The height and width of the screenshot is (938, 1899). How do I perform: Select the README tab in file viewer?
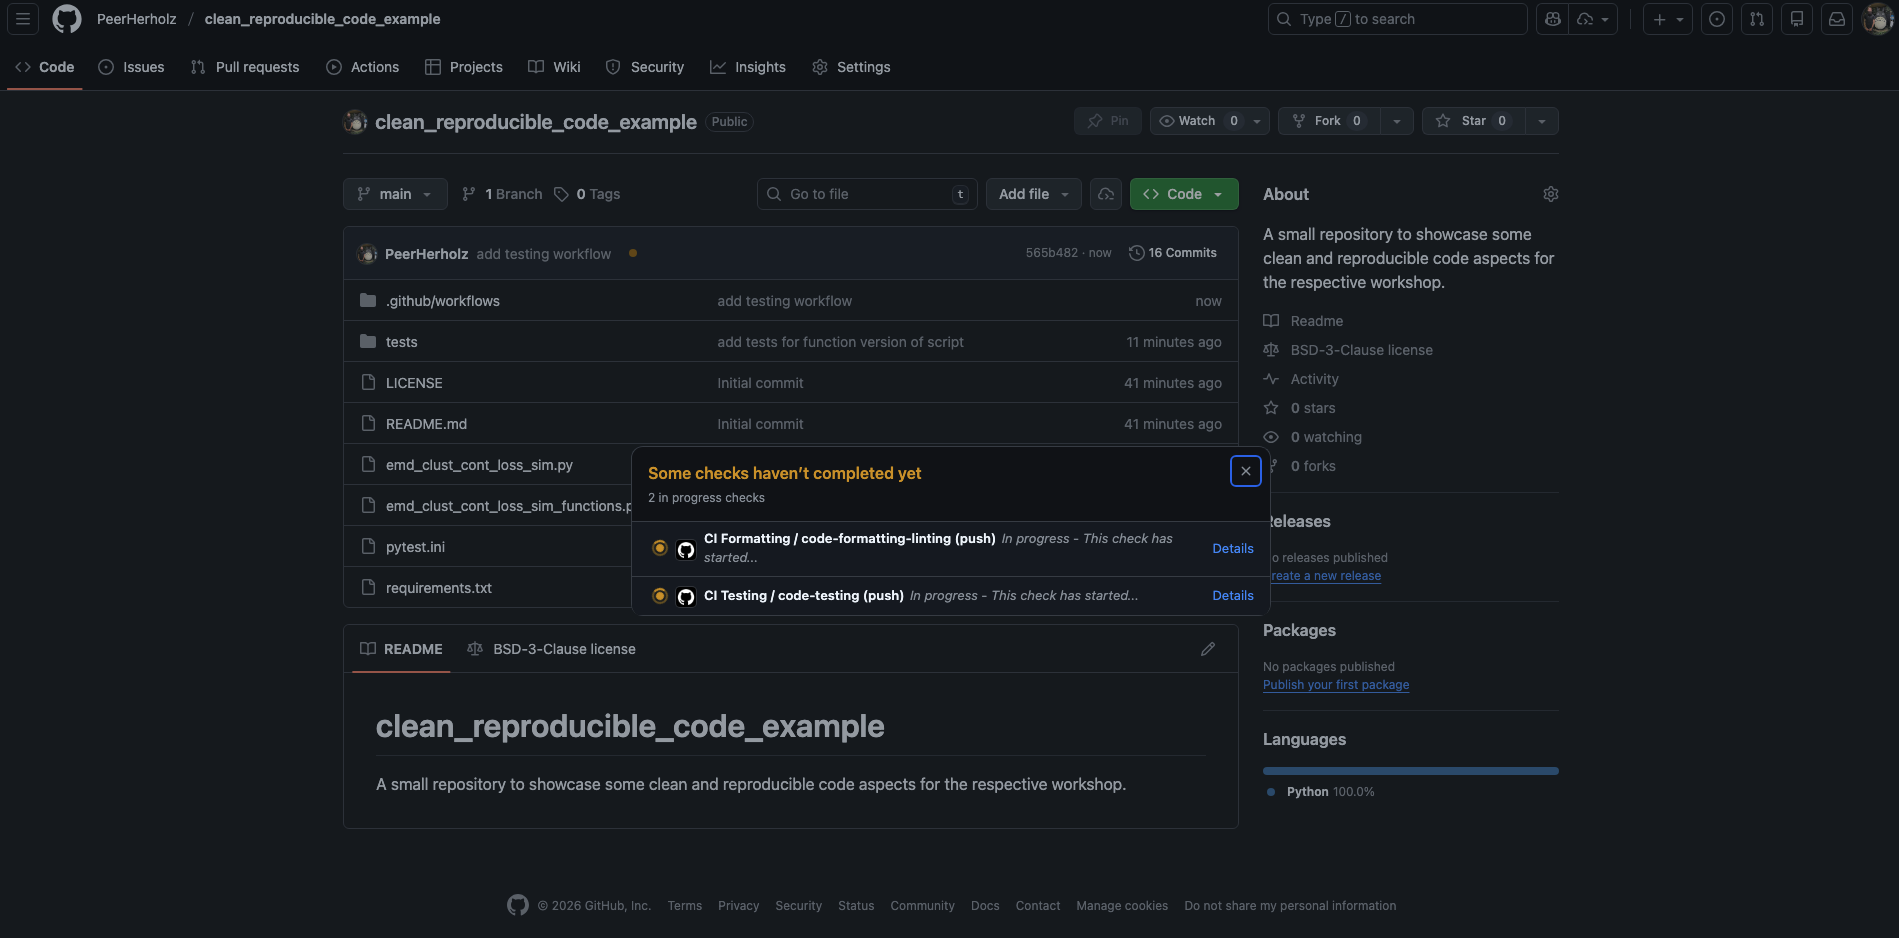(401, 649)
